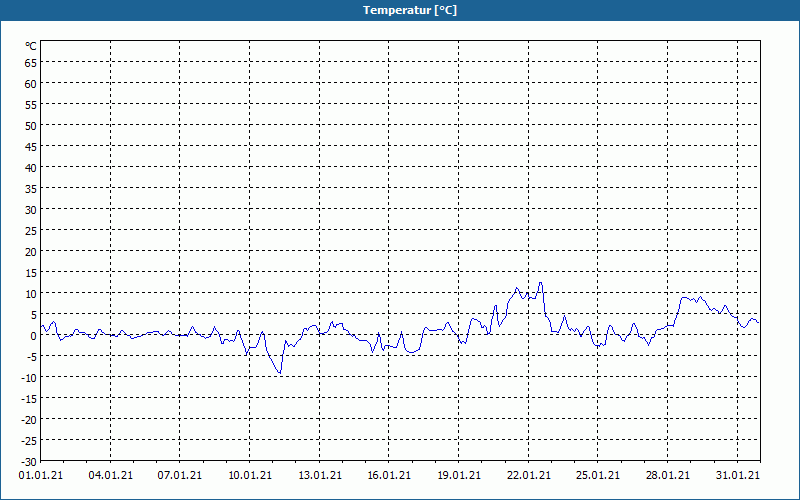Select the 04.01.21 date label

110,476
